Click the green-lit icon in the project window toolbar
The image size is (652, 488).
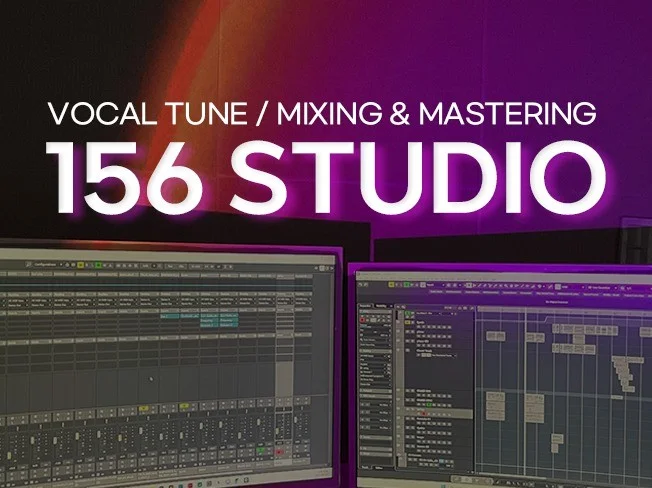click(x=409, y=283)
